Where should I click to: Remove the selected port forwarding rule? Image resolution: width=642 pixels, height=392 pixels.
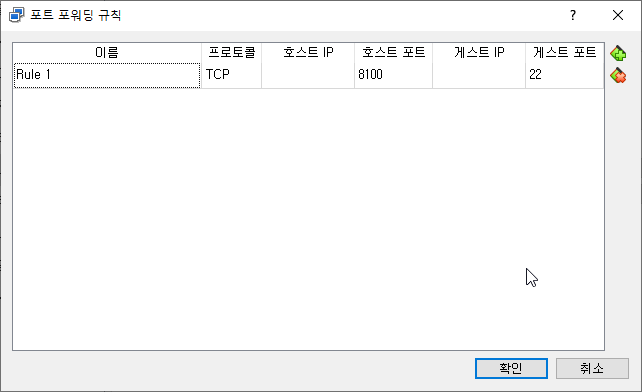click(618, 76)
